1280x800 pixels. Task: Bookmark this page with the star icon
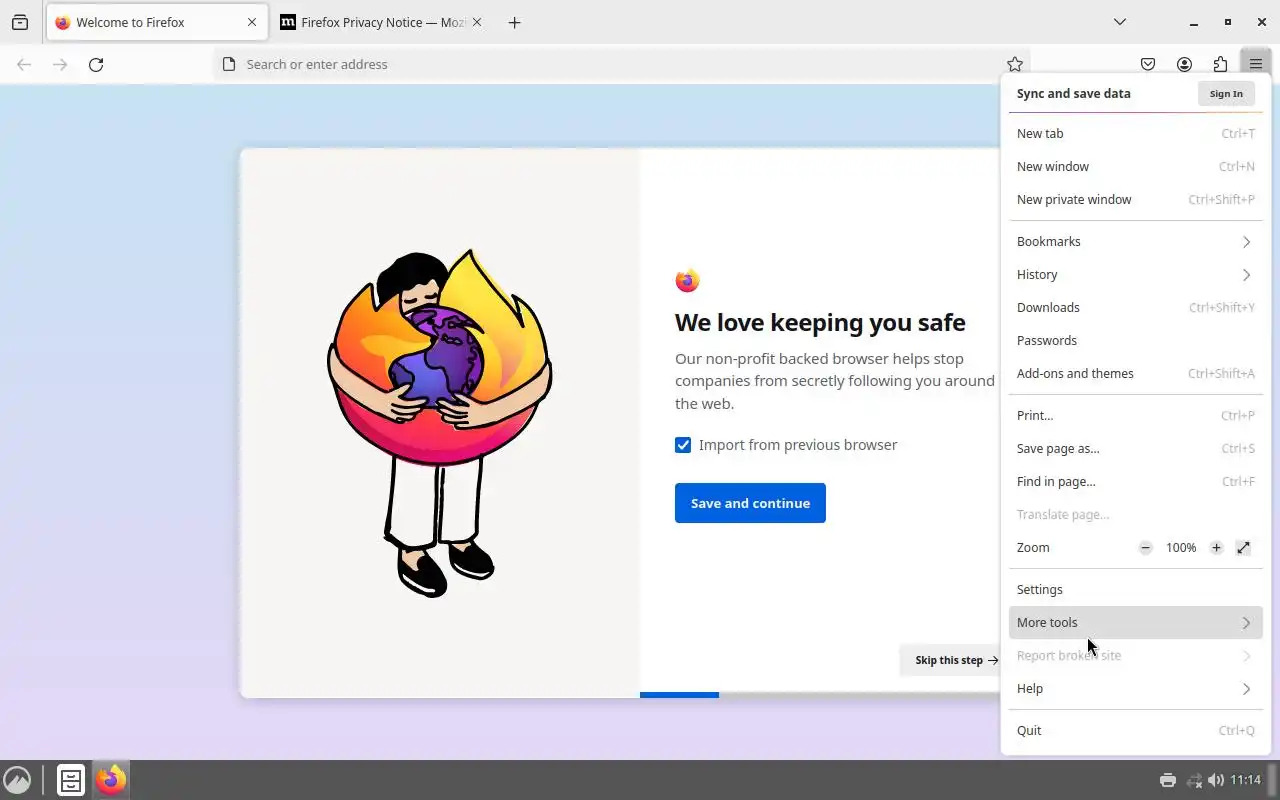[1015, 64]
